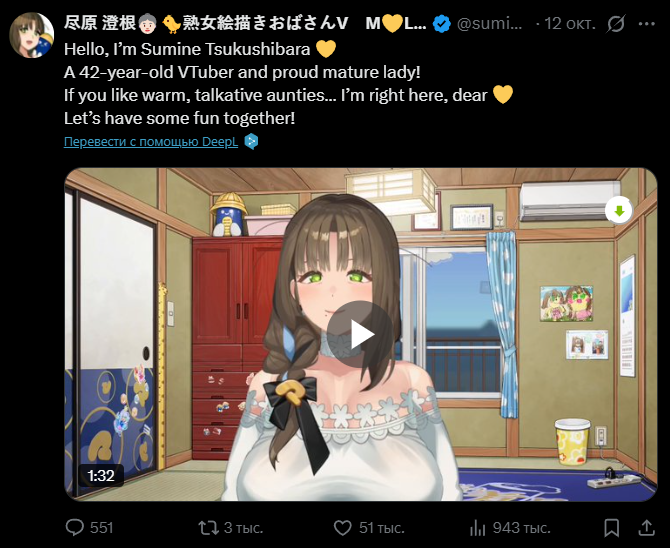Open the three-dot more options menu
Screen dimensions: 670x548
pos(646,24)
